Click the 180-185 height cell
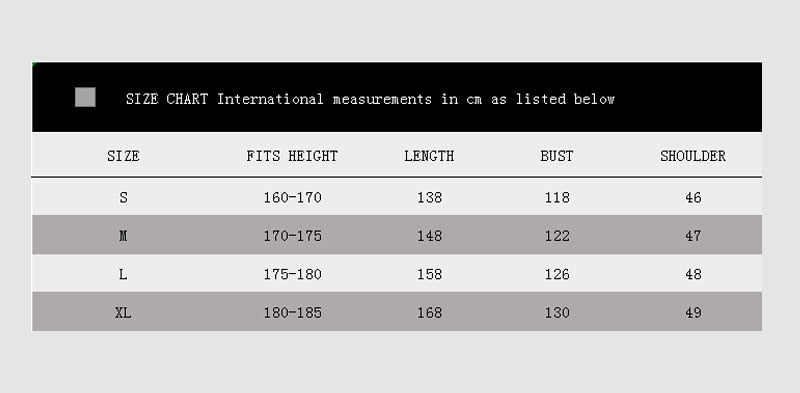 292,312
